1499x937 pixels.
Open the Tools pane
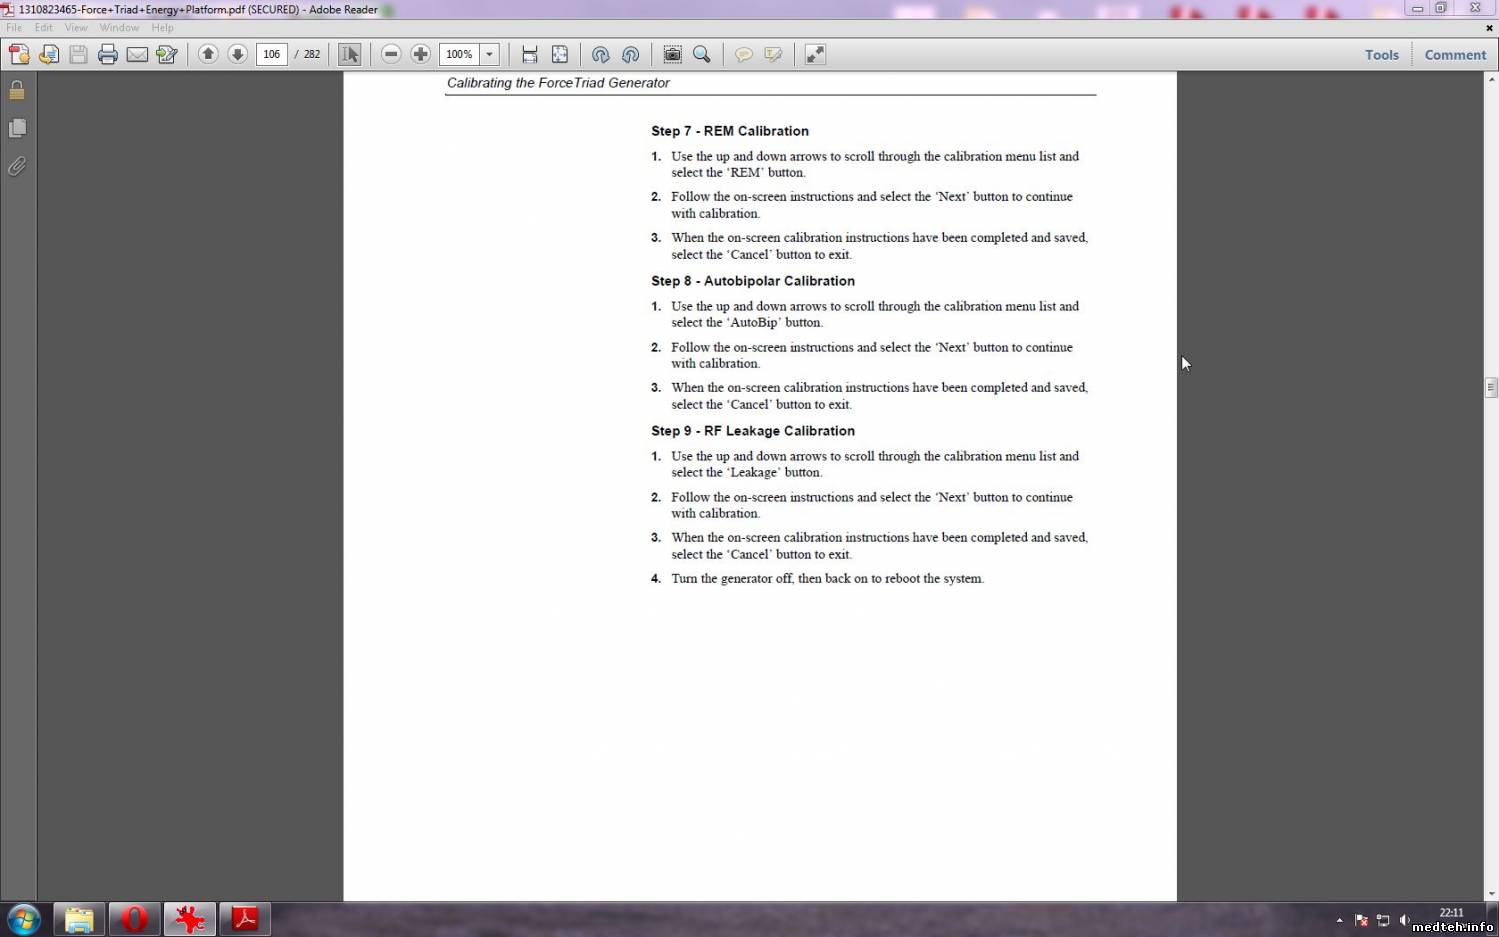(x=1381, y=55)
